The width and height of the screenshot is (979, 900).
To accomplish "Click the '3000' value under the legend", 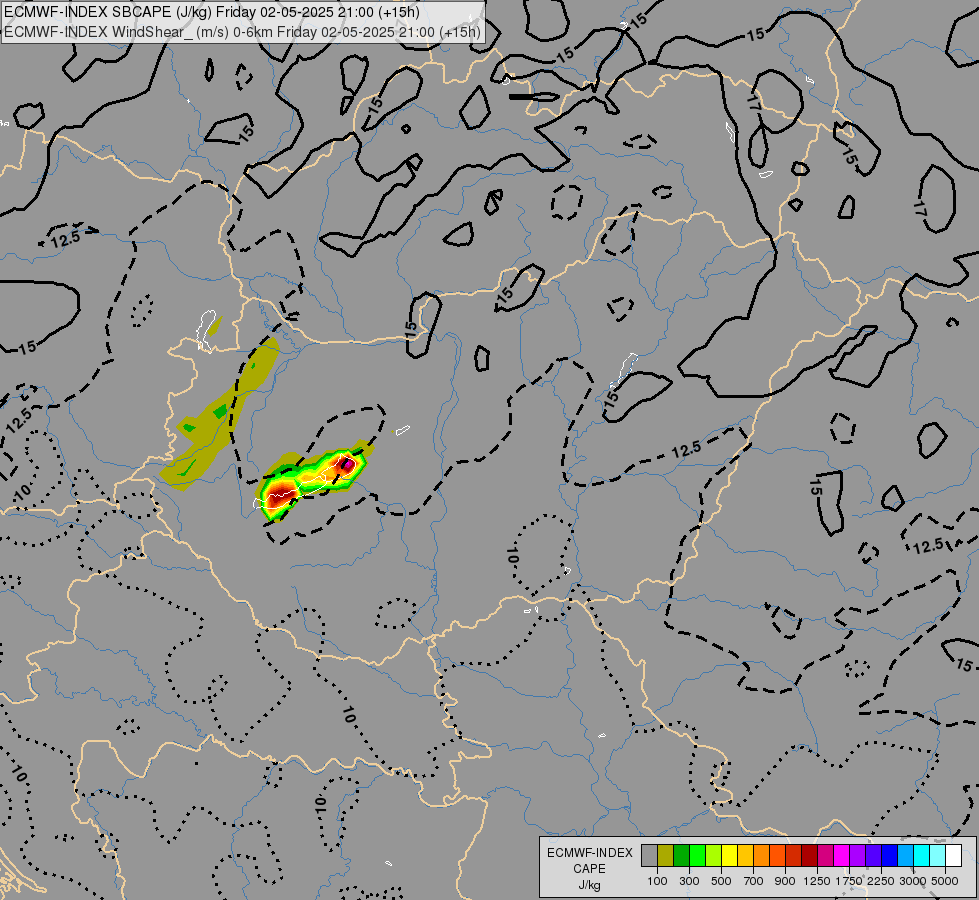I will coord(913,881).
